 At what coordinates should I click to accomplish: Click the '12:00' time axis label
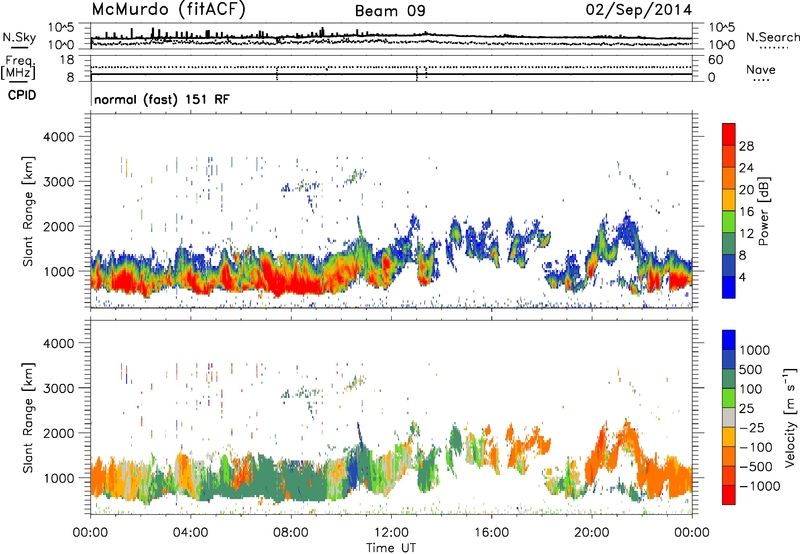(x=391, y=533)
